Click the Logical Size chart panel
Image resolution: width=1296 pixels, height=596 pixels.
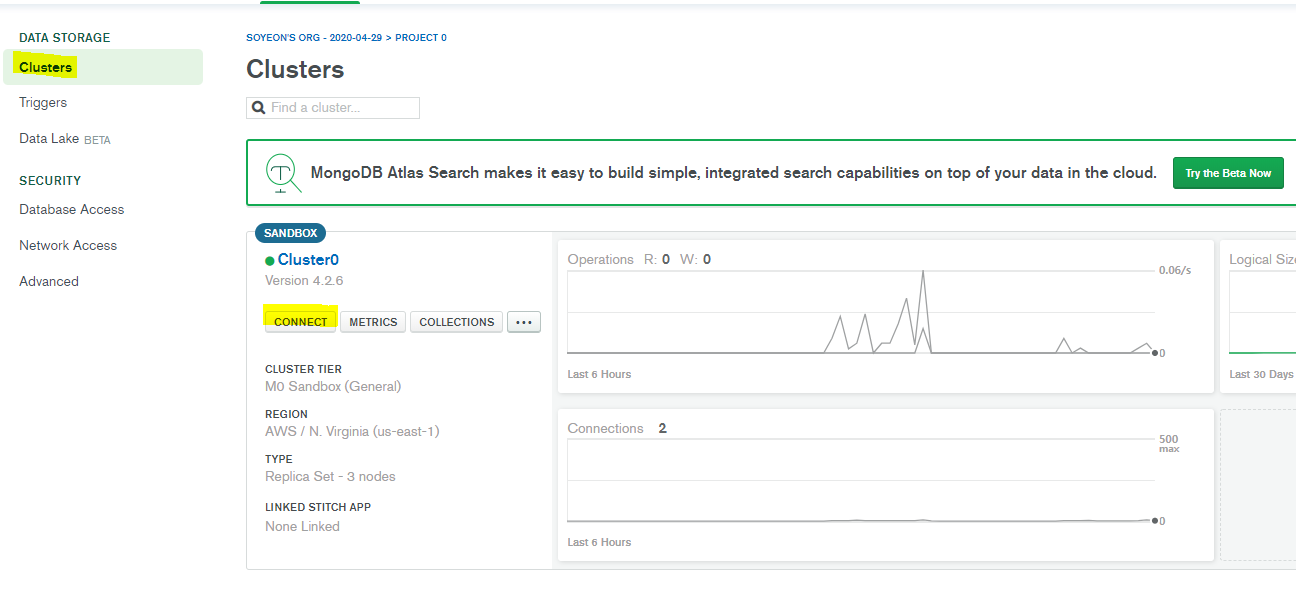pos(1259,316)
